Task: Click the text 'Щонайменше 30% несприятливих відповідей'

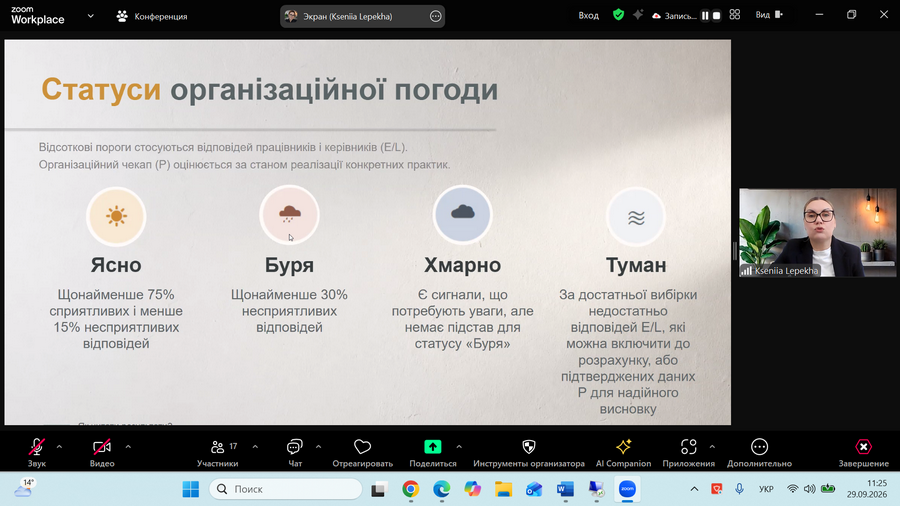Action: 289,311
